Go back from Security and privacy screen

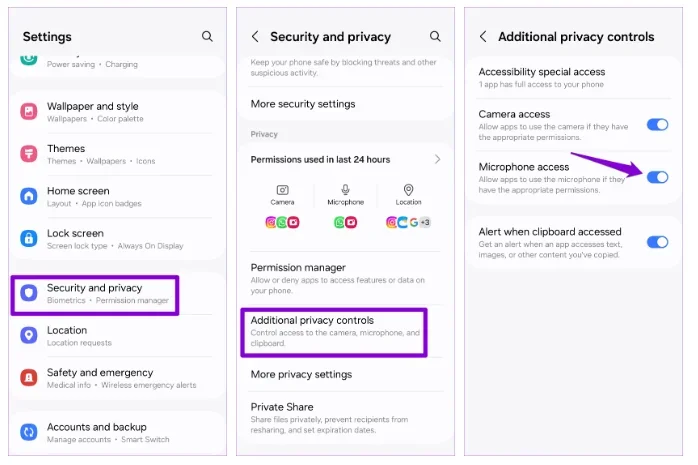pos(255,36)
